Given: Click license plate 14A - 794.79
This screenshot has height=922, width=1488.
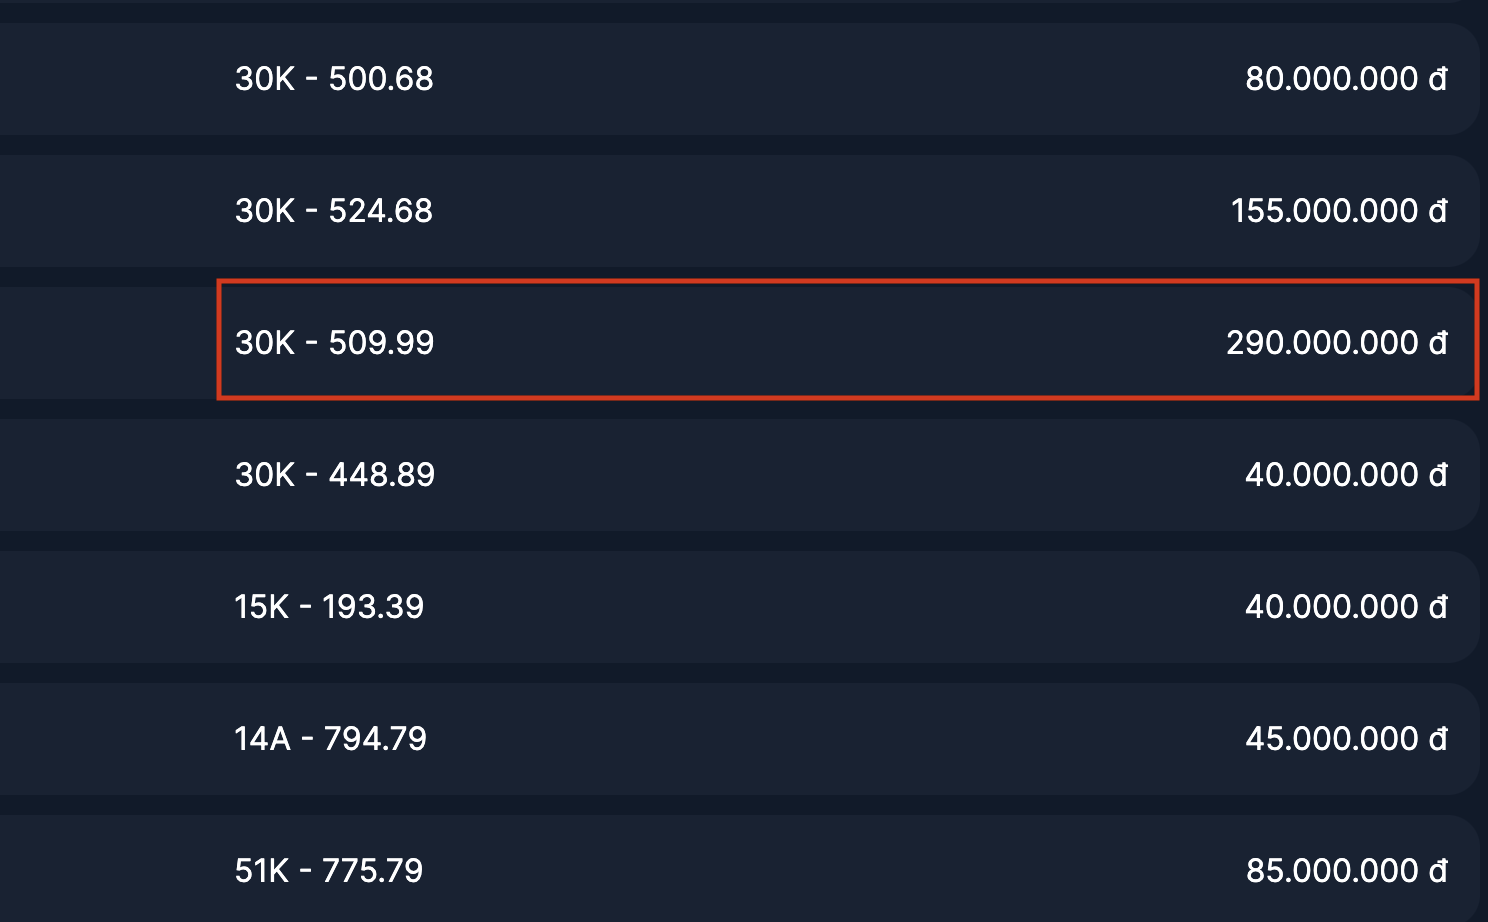Looking at the screenshot, I should pyautogui.click(x=330, y=739).
